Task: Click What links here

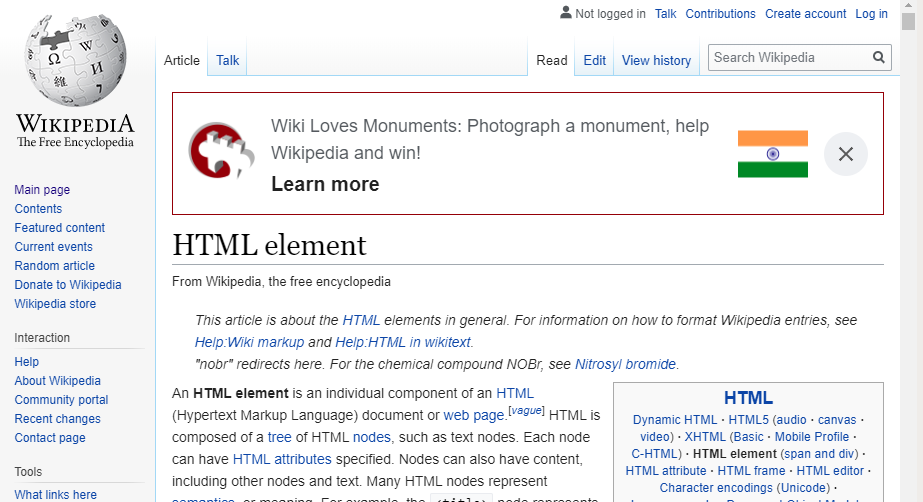Action: pos(55,494)
